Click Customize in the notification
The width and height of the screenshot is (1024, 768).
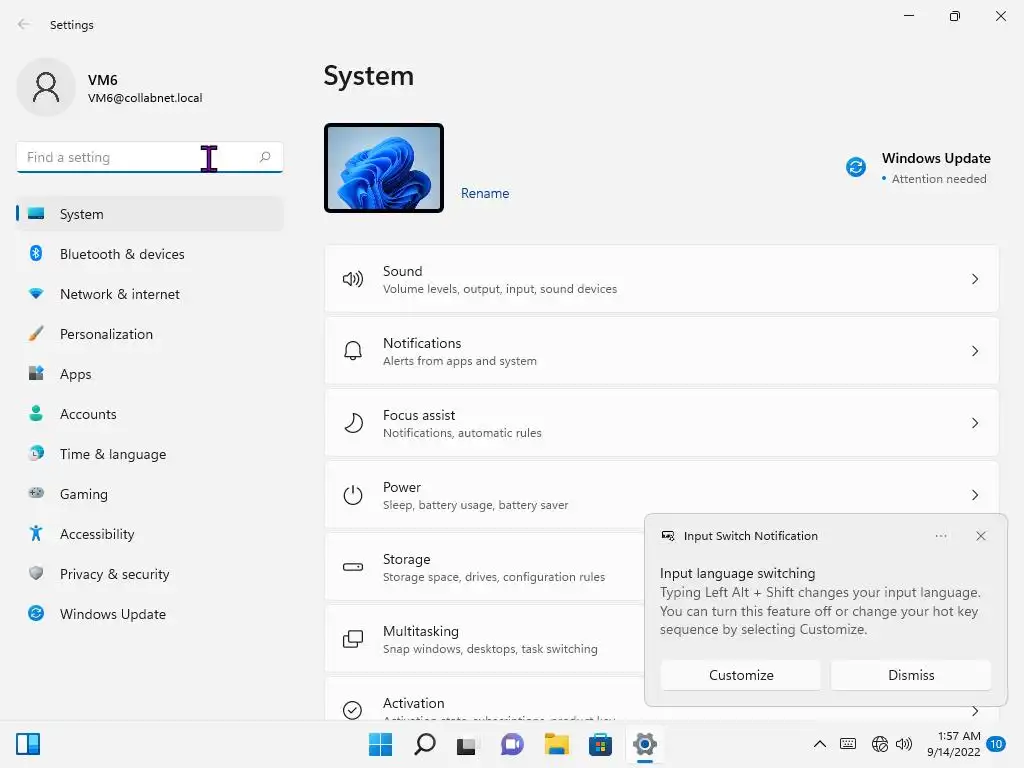741,675
